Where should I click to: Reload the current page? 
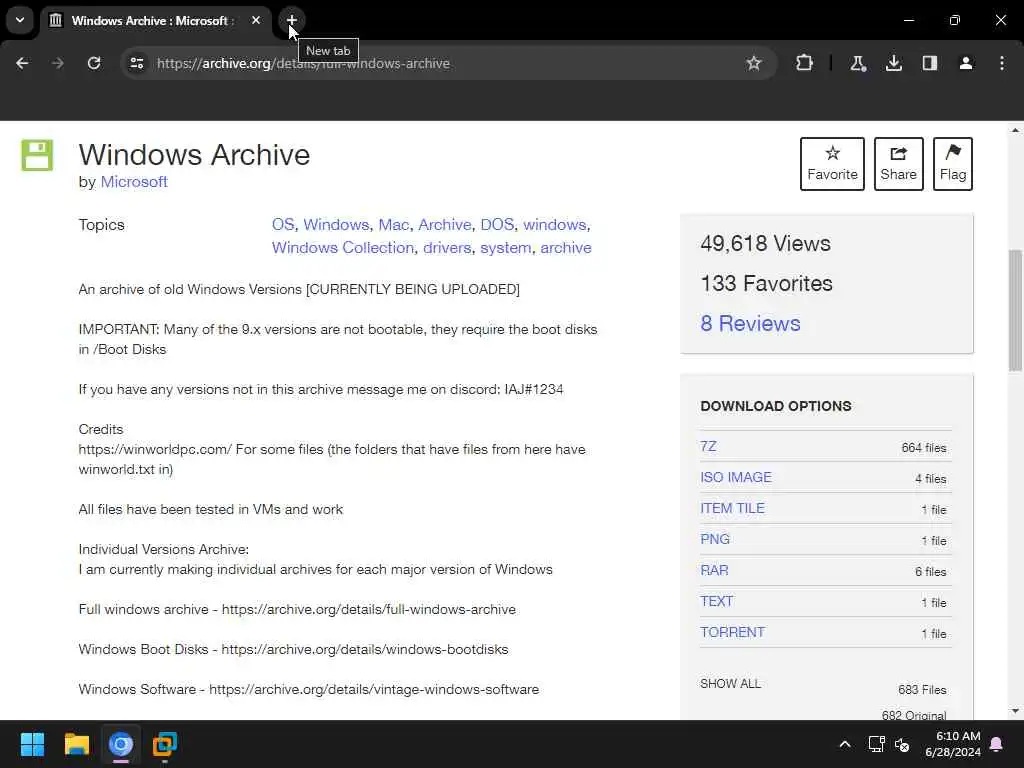pos(94,63)
